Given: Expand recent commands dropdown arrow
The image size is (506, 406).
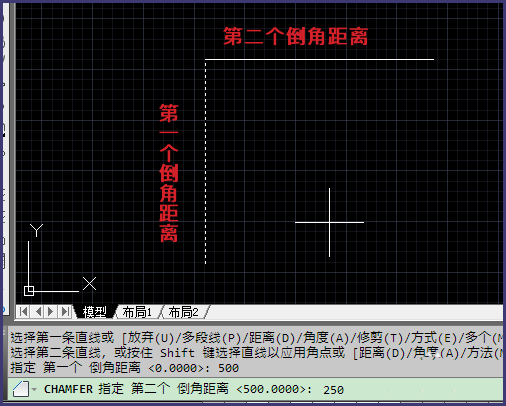Looking at the screenshot, I should pos(34,389).
